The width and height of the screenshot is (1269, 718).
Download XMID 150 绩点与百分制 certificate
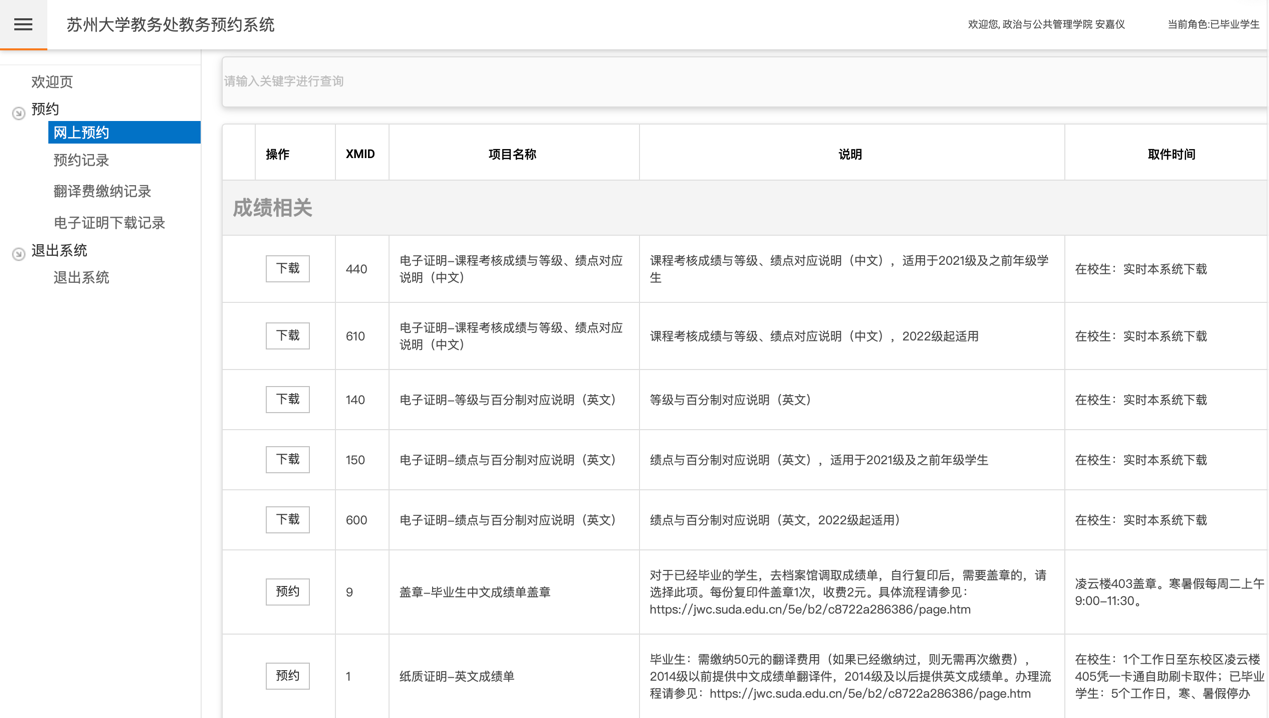[x=287, y=460]
